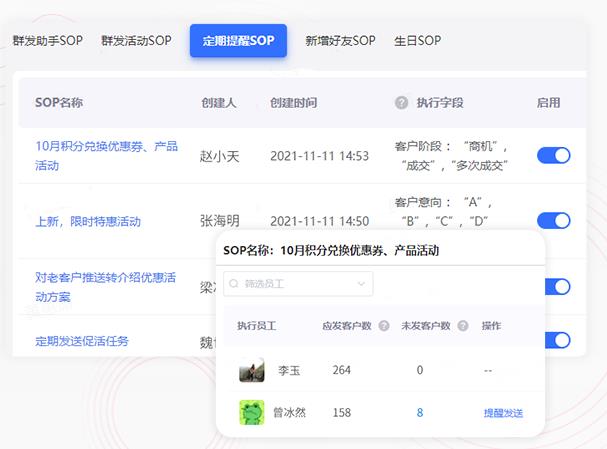Click the 客户阶段 execution field text
The width and height of the screenshot is (607, 449).
tap(451, 156)
